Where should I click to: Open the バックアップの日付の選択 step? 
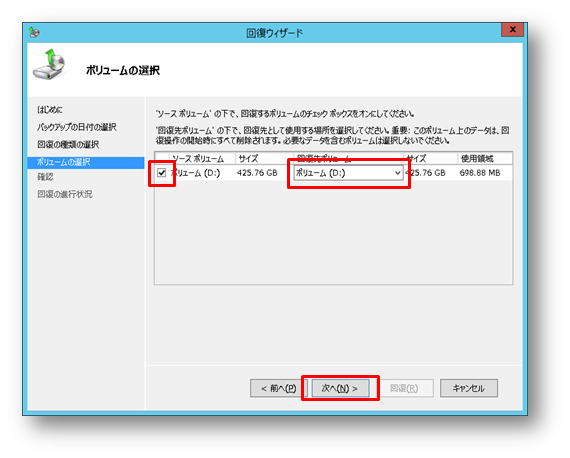[77, 127]
